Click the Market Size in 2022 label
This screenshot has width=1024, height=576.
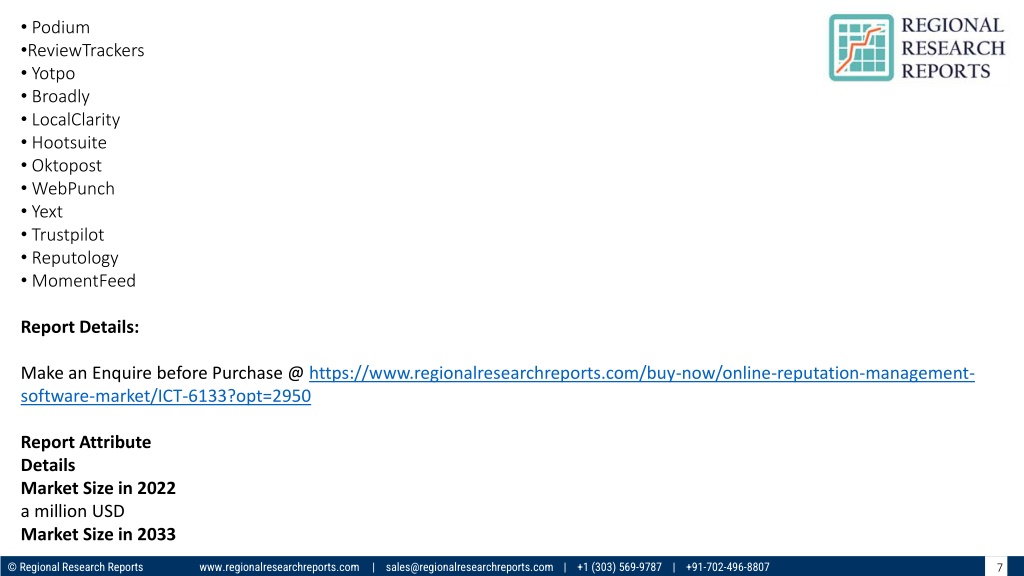tap(98, 488)
